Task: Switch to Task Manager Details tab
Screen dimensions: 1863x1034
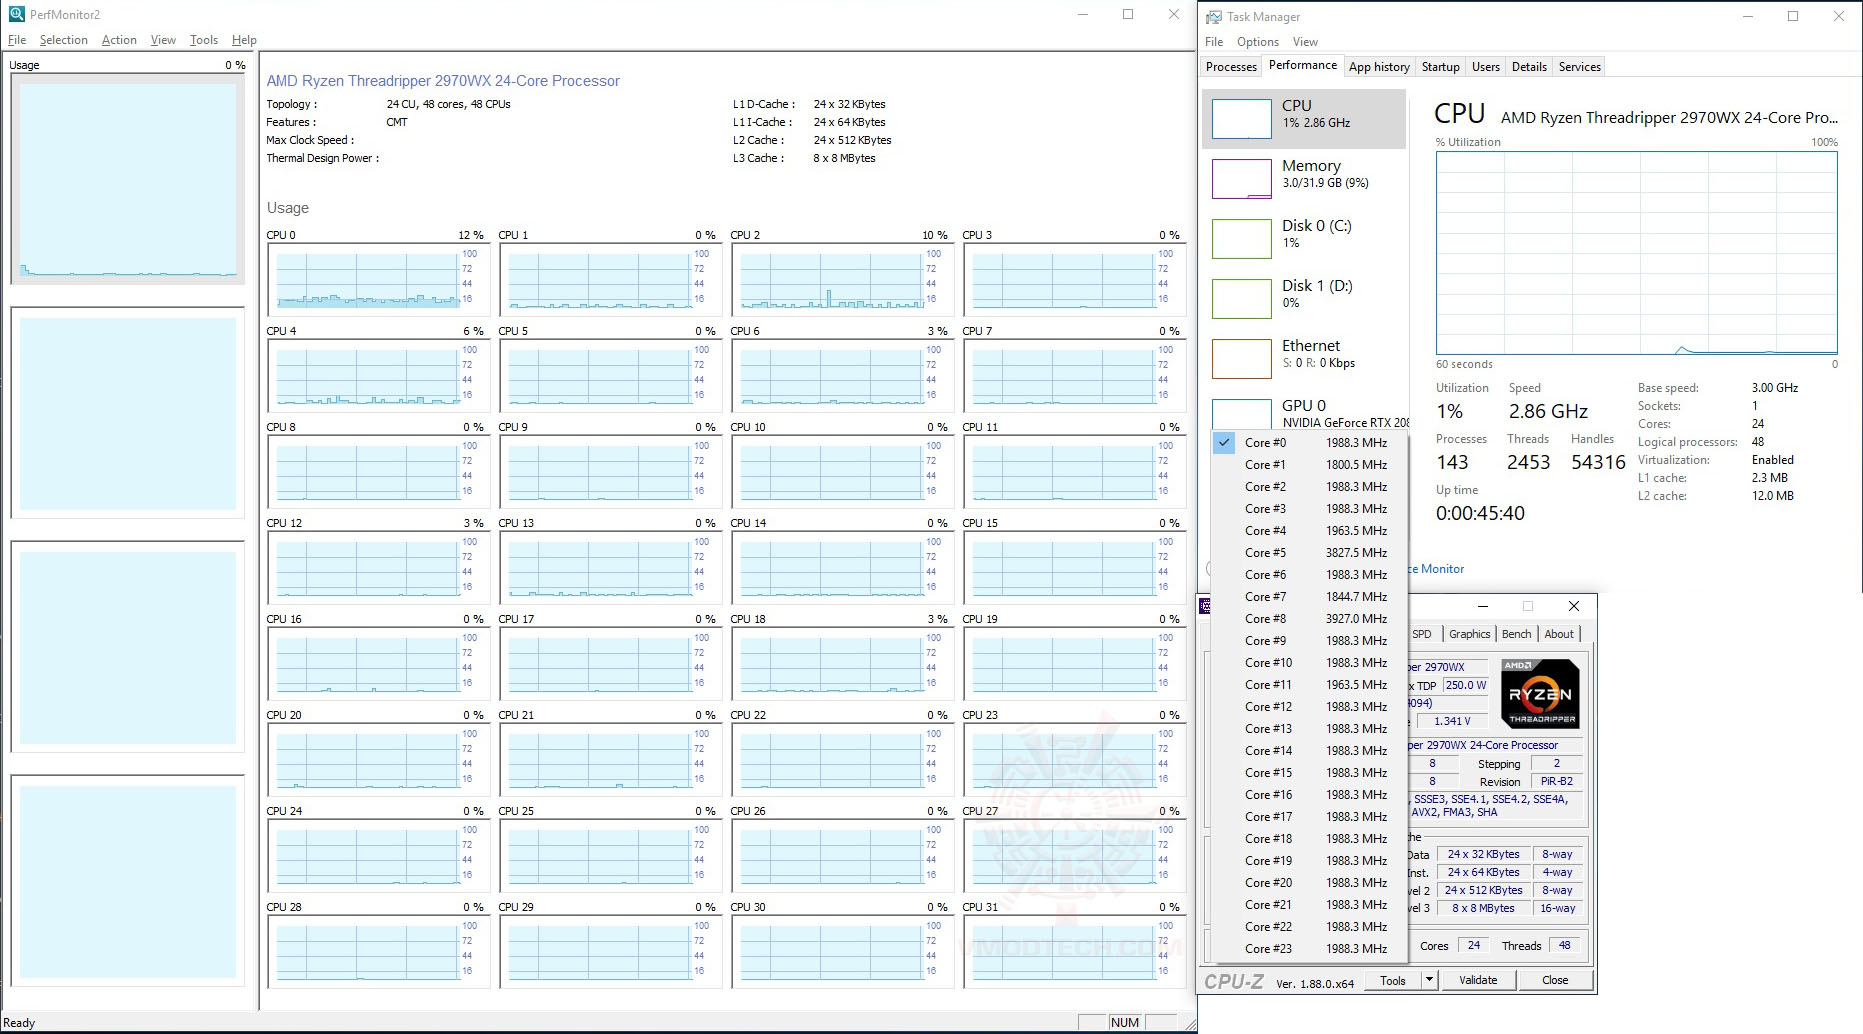Action: click(1529, 67)
